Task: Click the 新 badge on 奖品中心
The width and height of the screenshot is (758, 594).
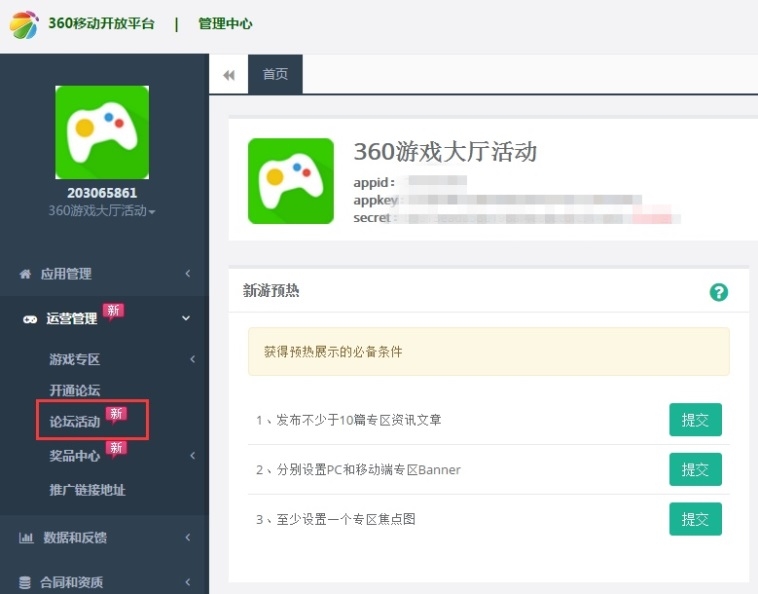Action: click(116, 449)
